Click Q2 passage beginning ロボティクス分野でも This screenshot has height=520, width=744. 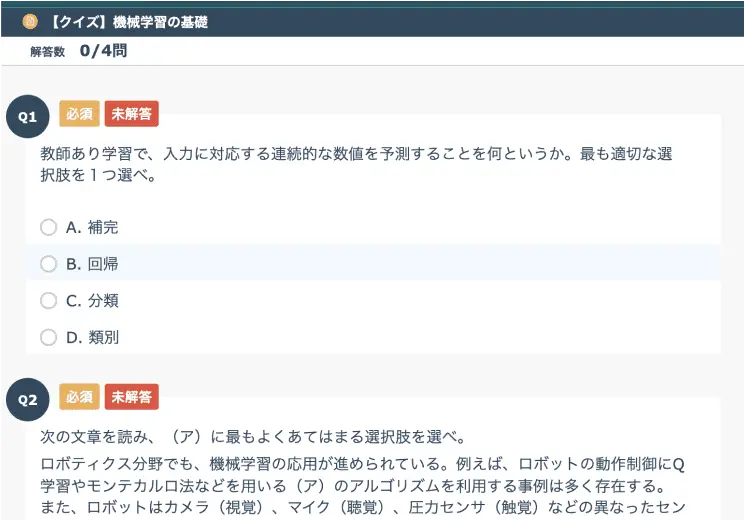[363, 486]
